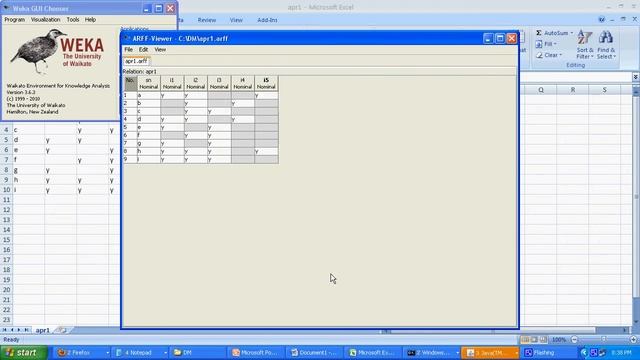Image resolution: width=640 pixels, height=360 pixels.
Task: Click the AutoSum sigma icon in Excel
Action: (x=539, y=33)
